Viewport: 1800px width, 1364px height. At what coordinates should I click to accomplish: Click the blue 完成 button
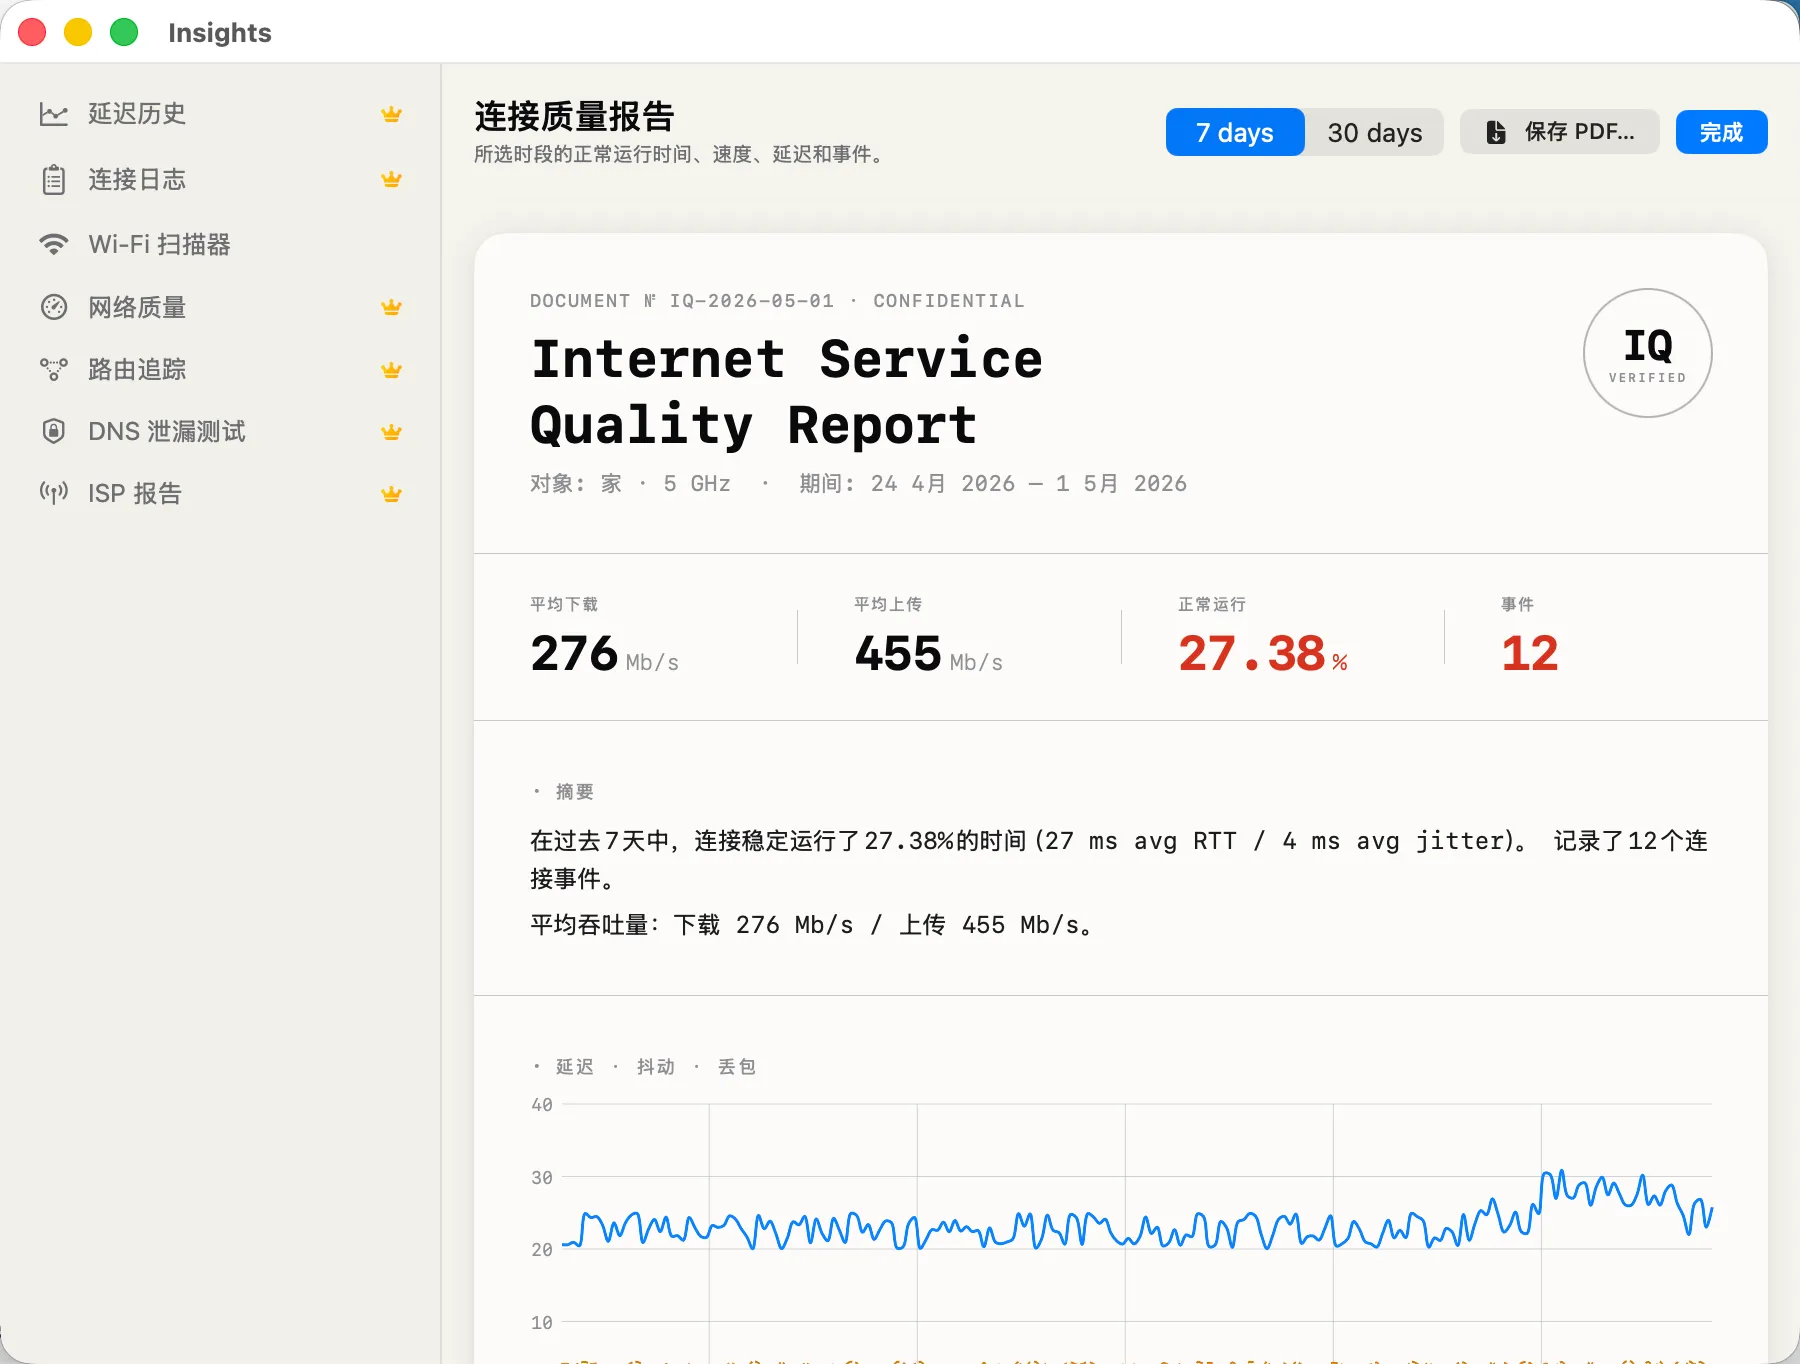1721,132
